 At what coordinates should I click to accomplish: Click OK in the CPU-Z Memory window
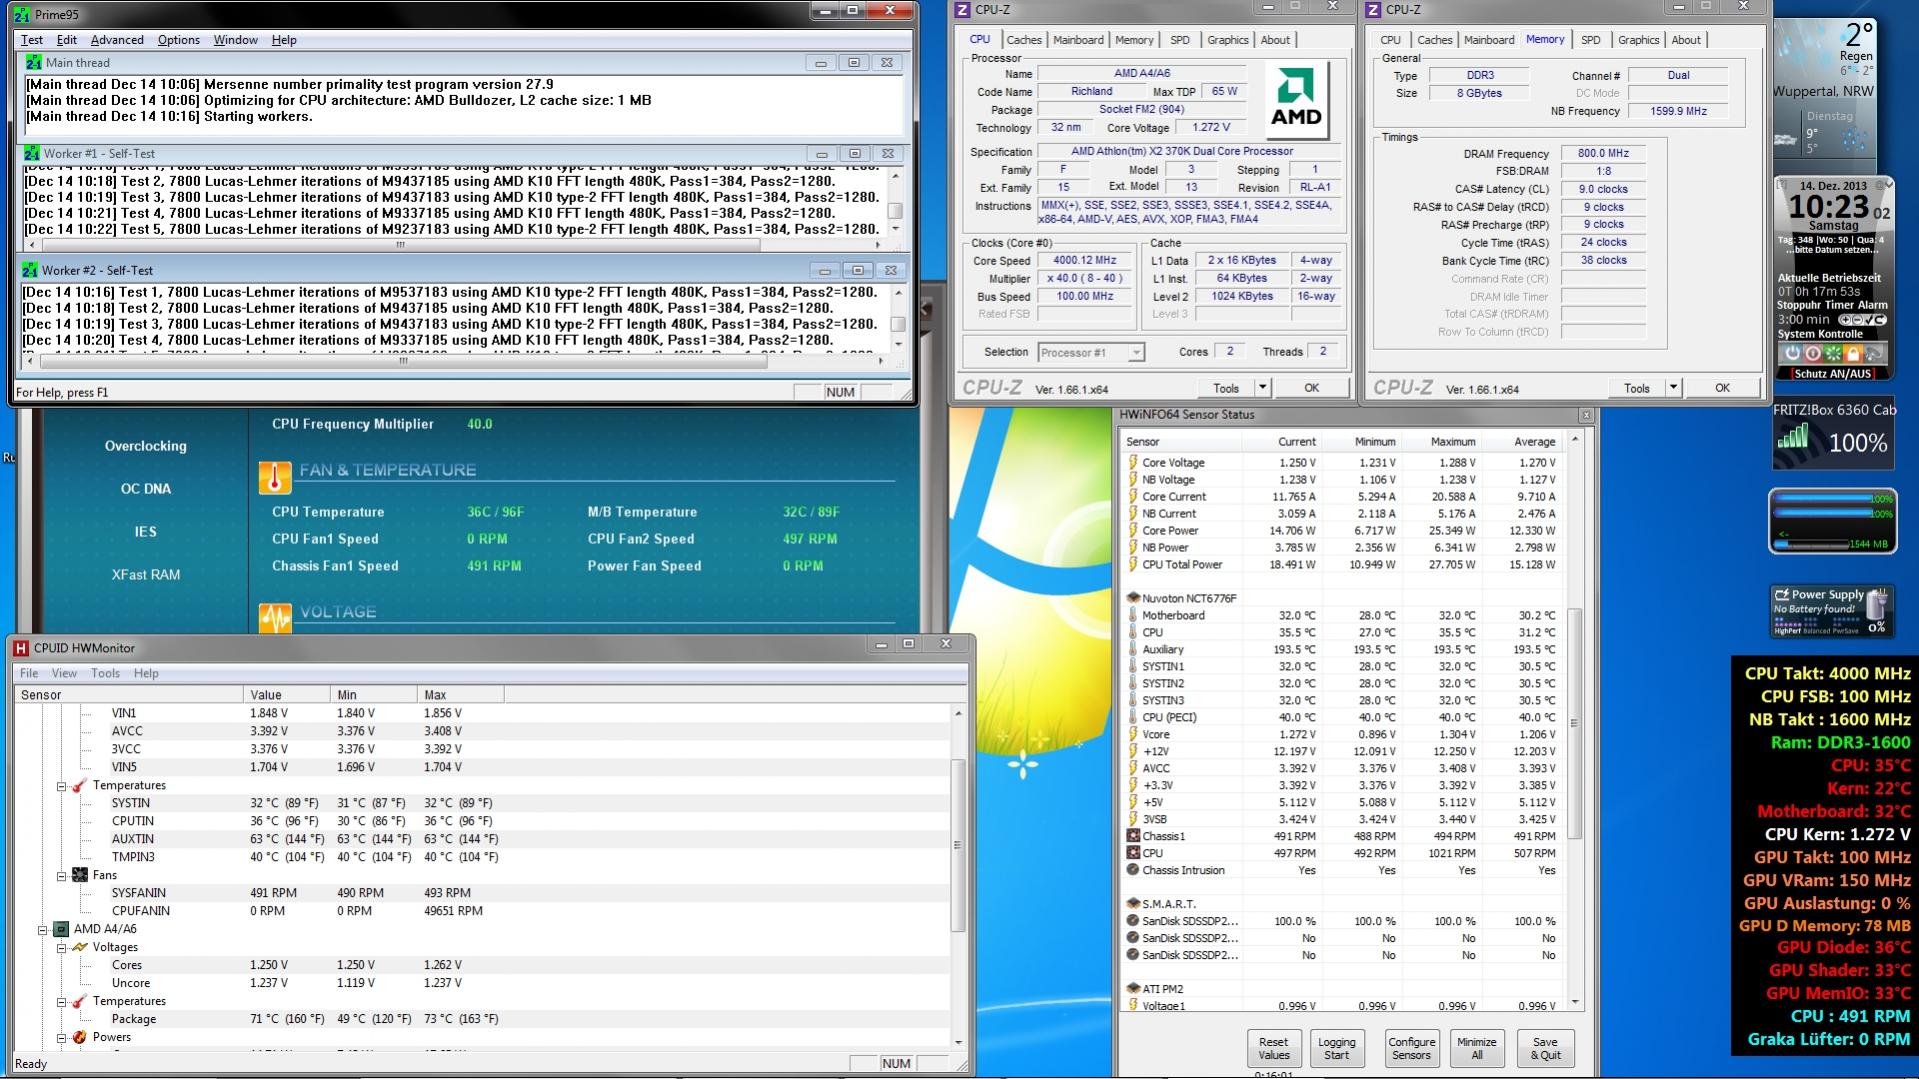[x=1722, y=388]
